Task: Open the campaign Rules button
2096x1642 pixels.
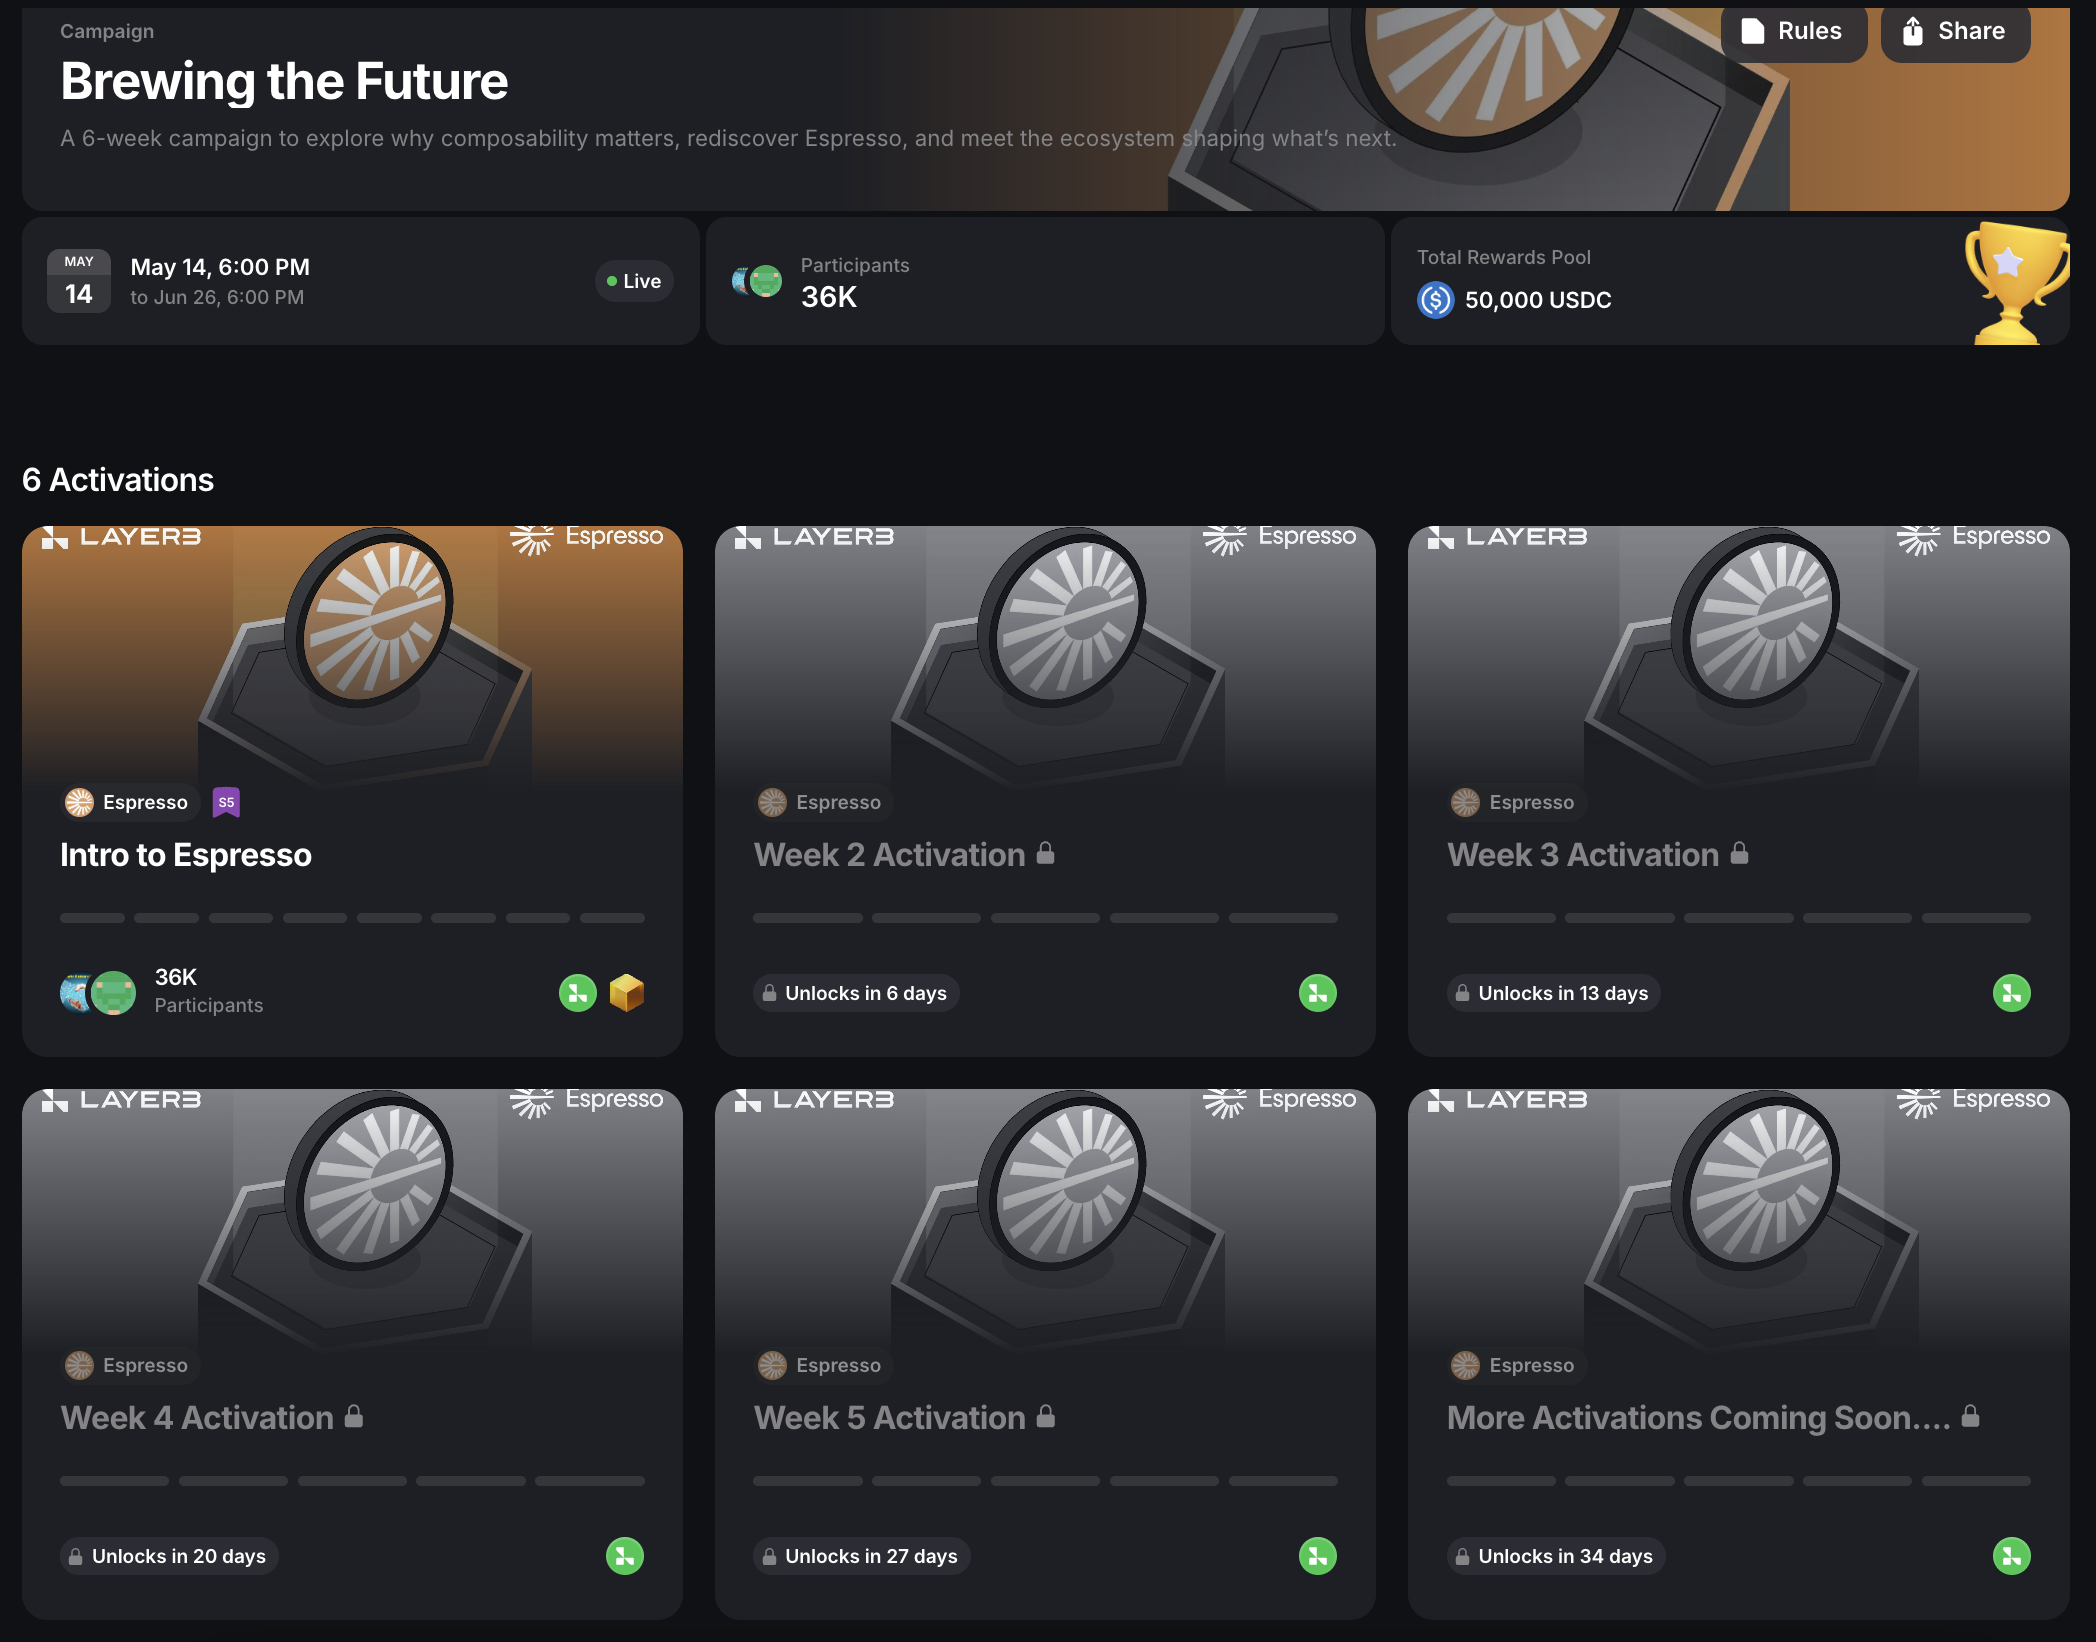Action: pyautogui.click(x=1793, y=32)
